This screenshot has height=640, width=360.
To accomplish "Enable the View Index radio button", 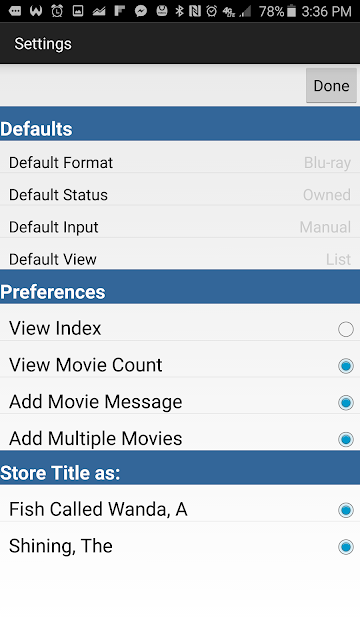I will tap(346, 329).
